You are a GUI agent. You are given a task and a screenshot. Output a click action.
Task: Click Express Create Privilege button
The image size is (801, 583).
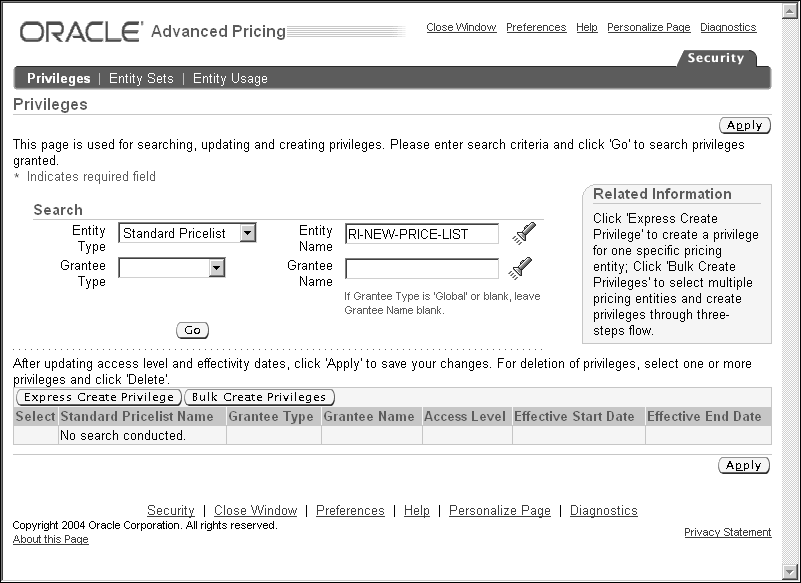click(x=99, y=397)
